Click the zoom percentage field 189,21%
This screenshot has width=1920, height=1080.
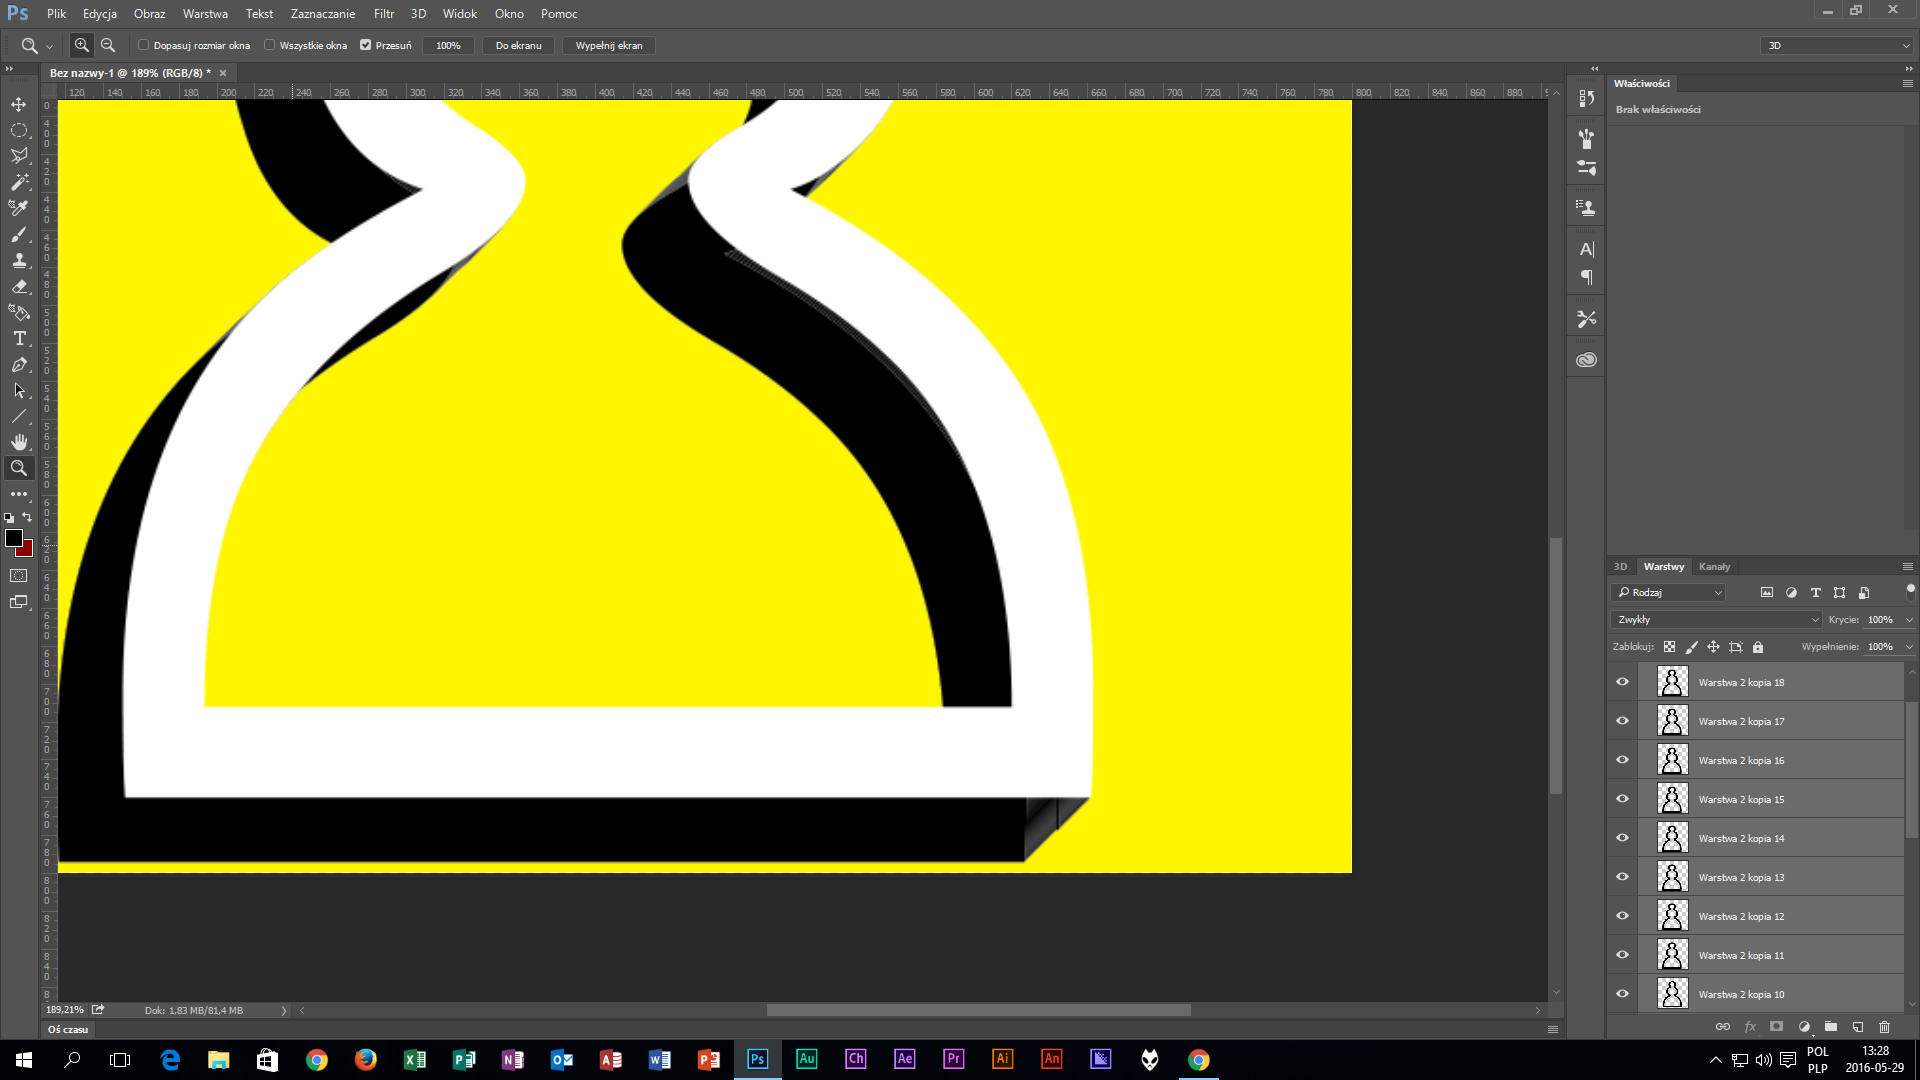point(65,1011)
